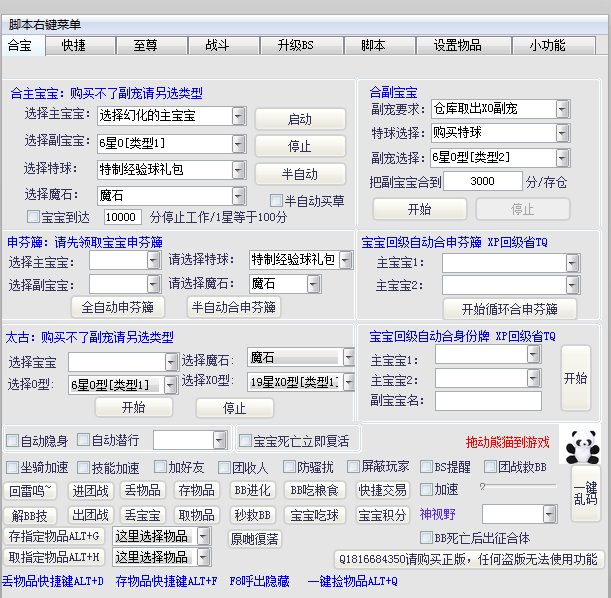Click 开始循环合申芬籬 button
The width and height of the screenshot is (611, 598).
tap(510, 309)
